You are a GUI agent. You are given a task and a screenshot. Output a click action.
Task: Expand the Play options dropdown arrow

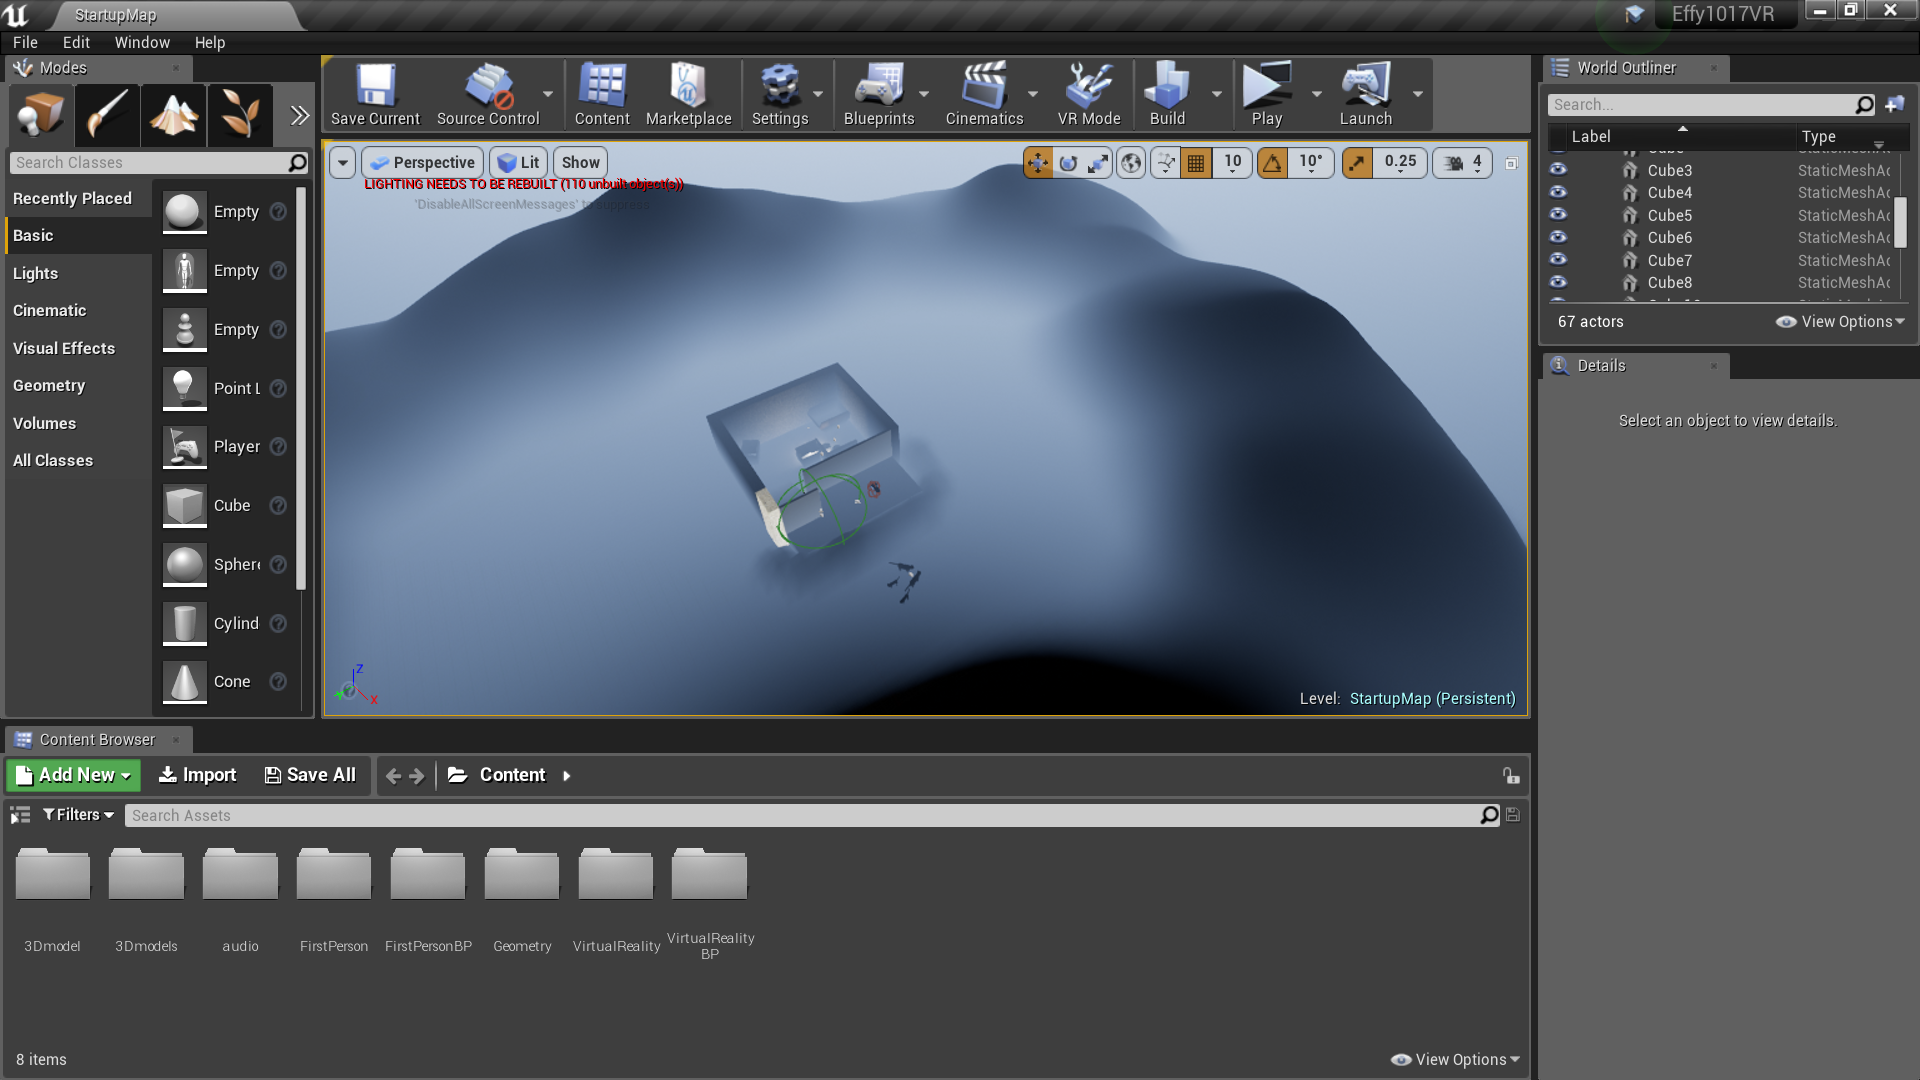(1316, 94)
